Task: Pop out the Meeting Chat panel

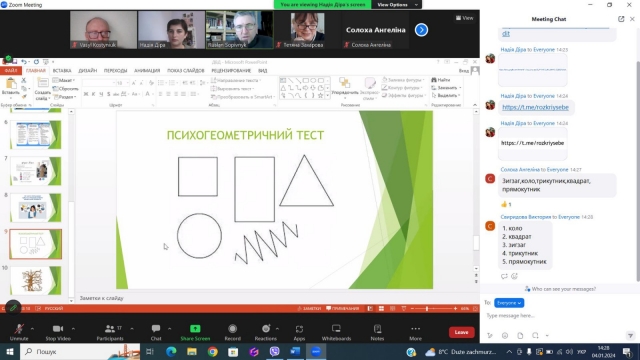Action: coord(621,19)
